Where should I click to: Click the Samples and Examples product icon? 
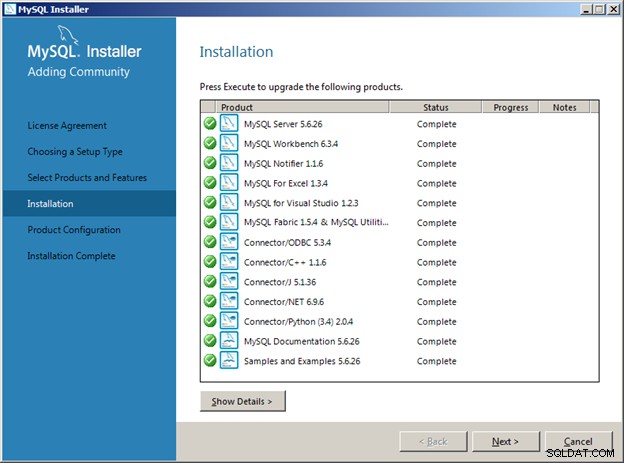point(229,360)
